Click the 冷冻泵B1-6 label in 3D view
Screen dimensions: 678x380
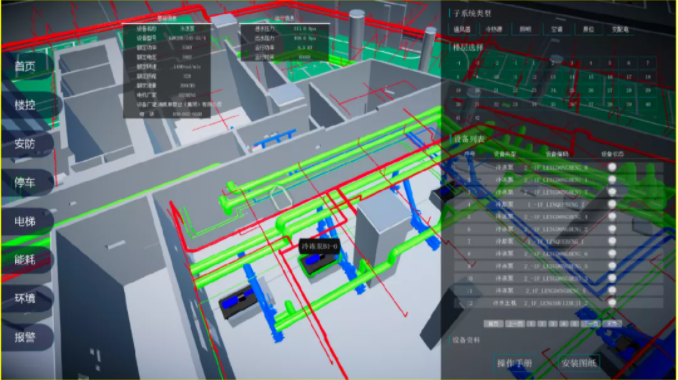pos(320,246)
